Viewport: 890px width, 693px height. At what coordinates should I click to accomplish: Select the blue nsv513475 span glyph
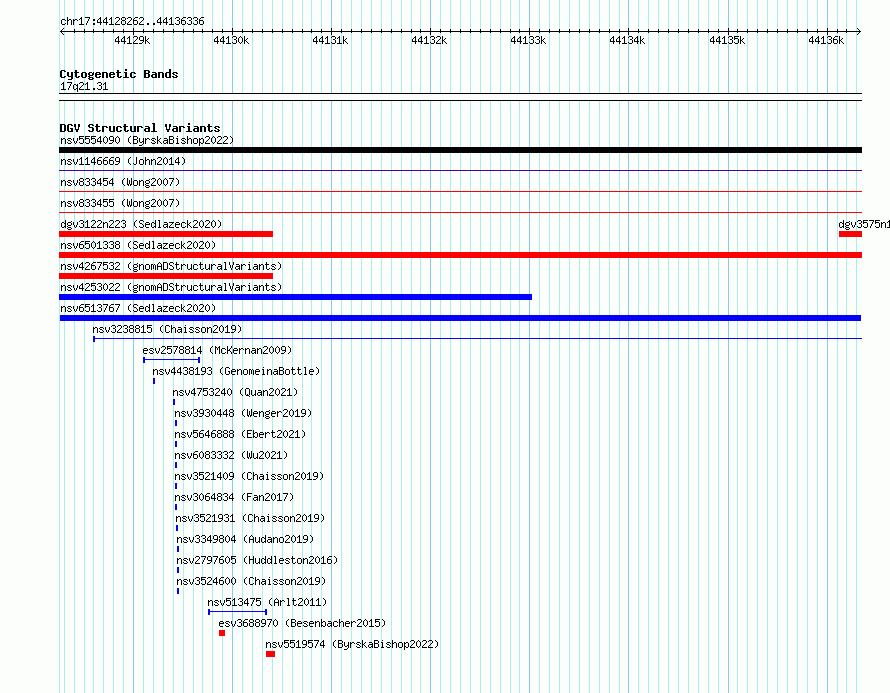[237, 612]
